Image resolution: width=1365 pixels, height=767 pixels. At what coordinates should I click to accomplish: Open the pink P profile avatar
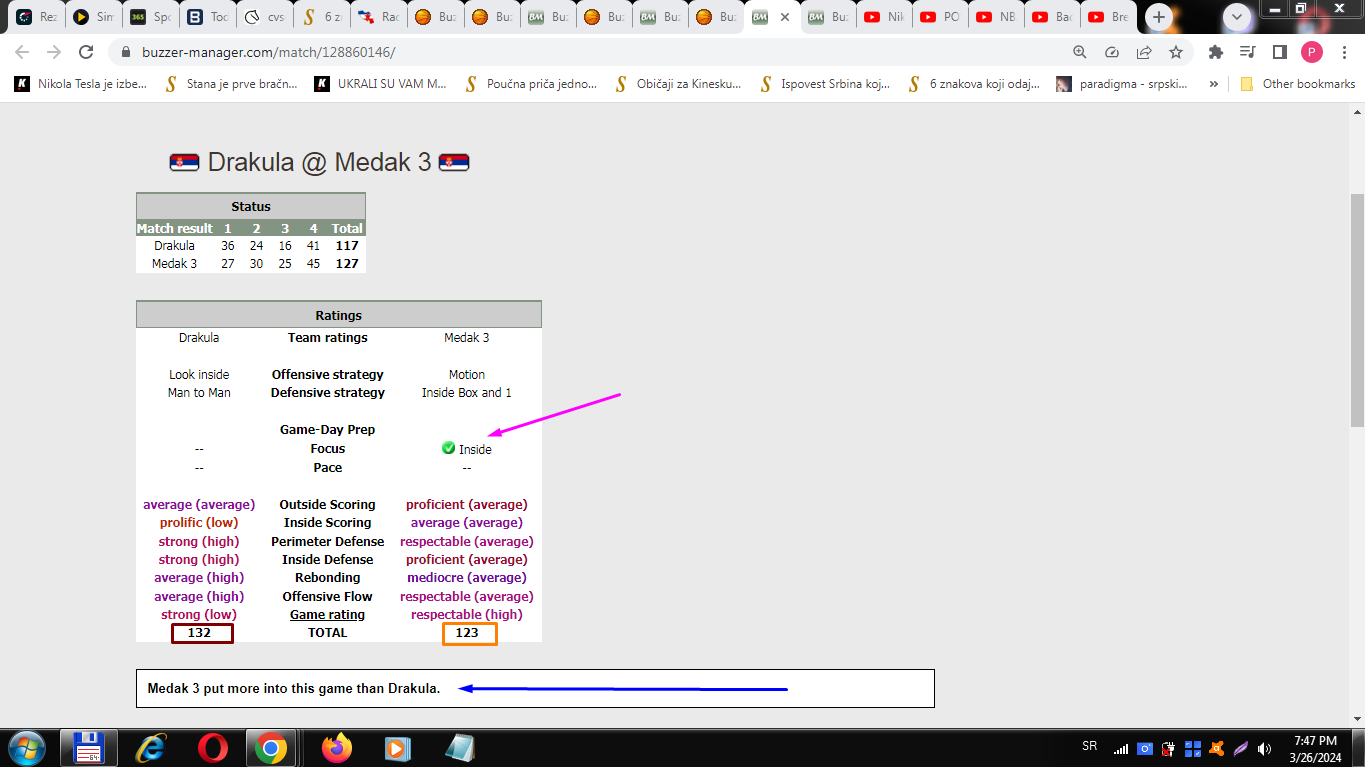pyautogui.click(x=1312, y=52)
